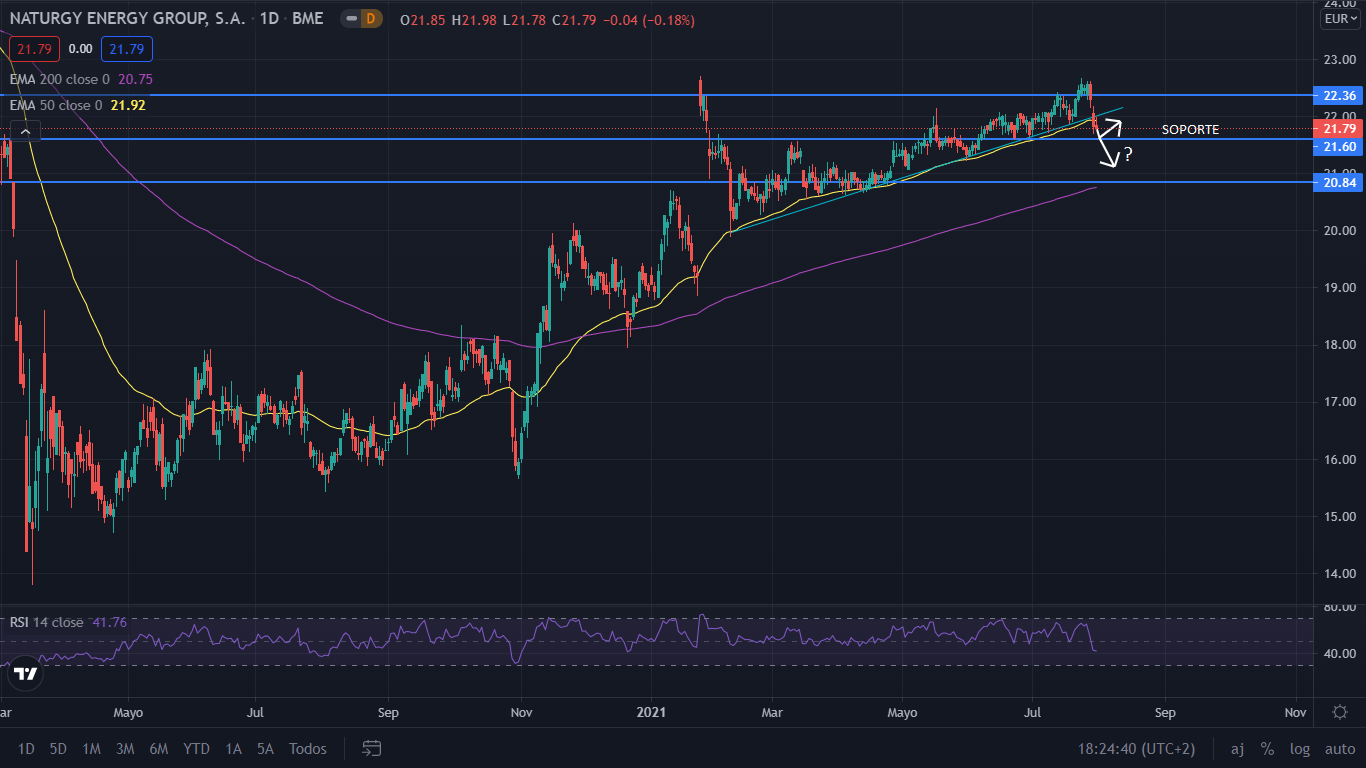
Task: Click the TradingView logo
Action: [26, 674]
